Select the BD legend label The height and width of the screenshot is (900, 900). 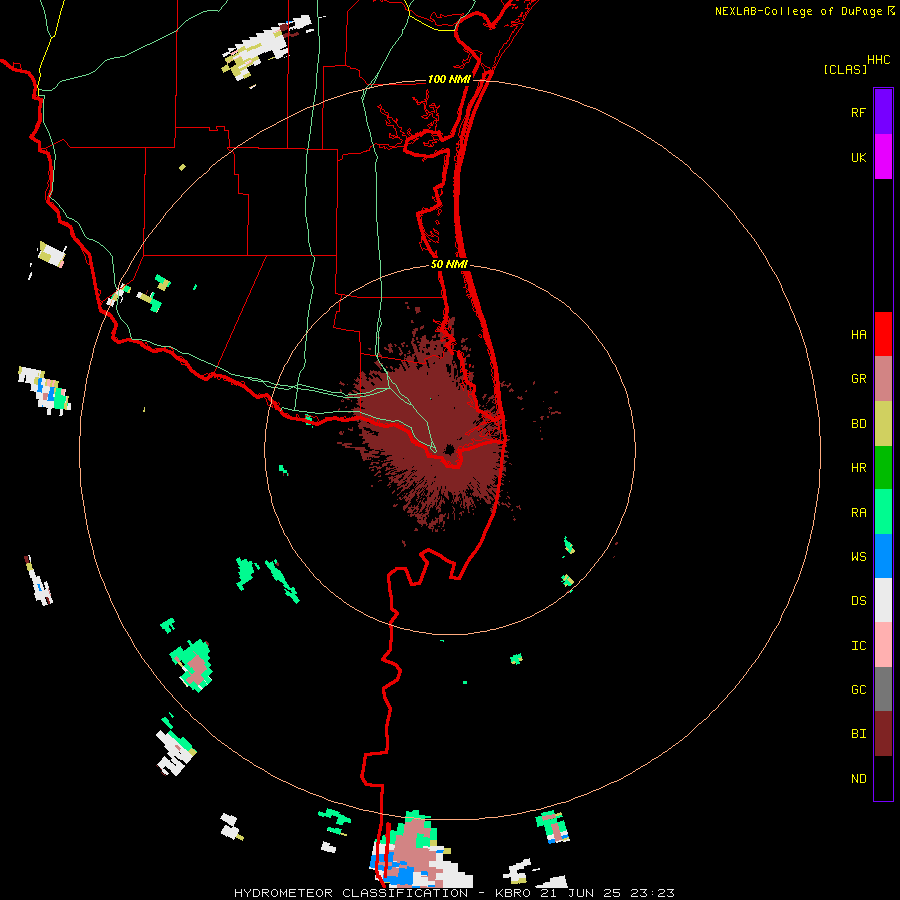[x=858, y=424]
